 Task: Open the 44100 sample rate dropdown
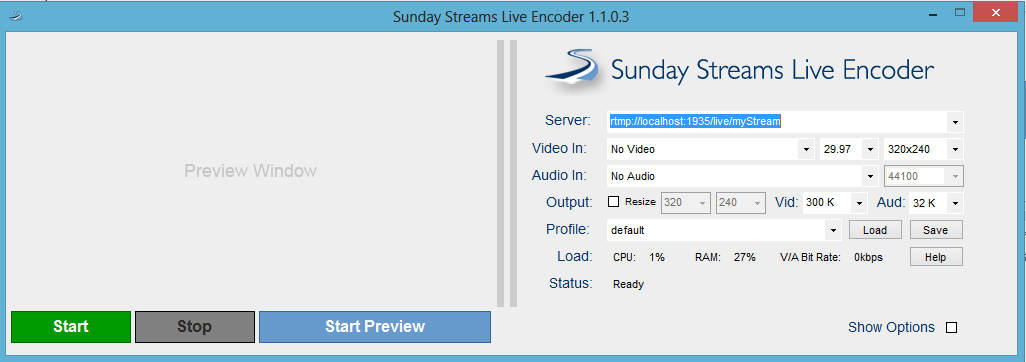coord(955,176)
